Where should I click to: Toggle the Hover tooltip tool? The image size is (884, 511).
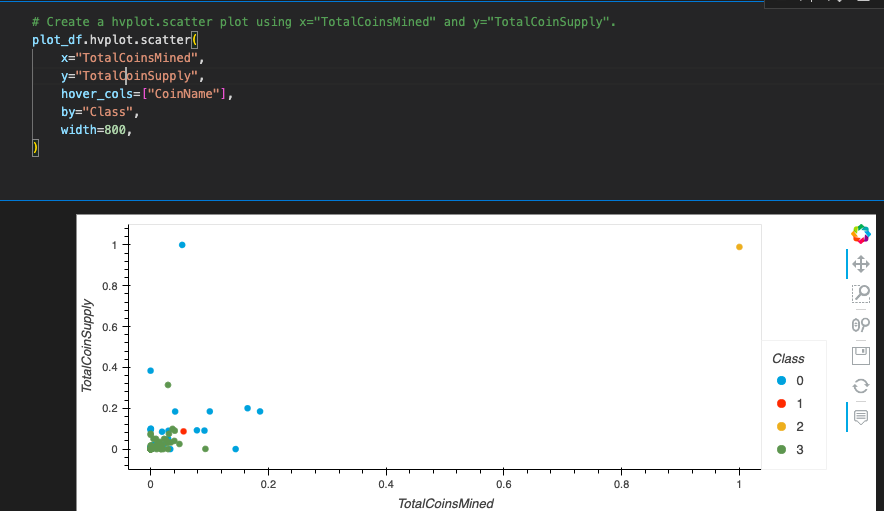click(860, 417)
